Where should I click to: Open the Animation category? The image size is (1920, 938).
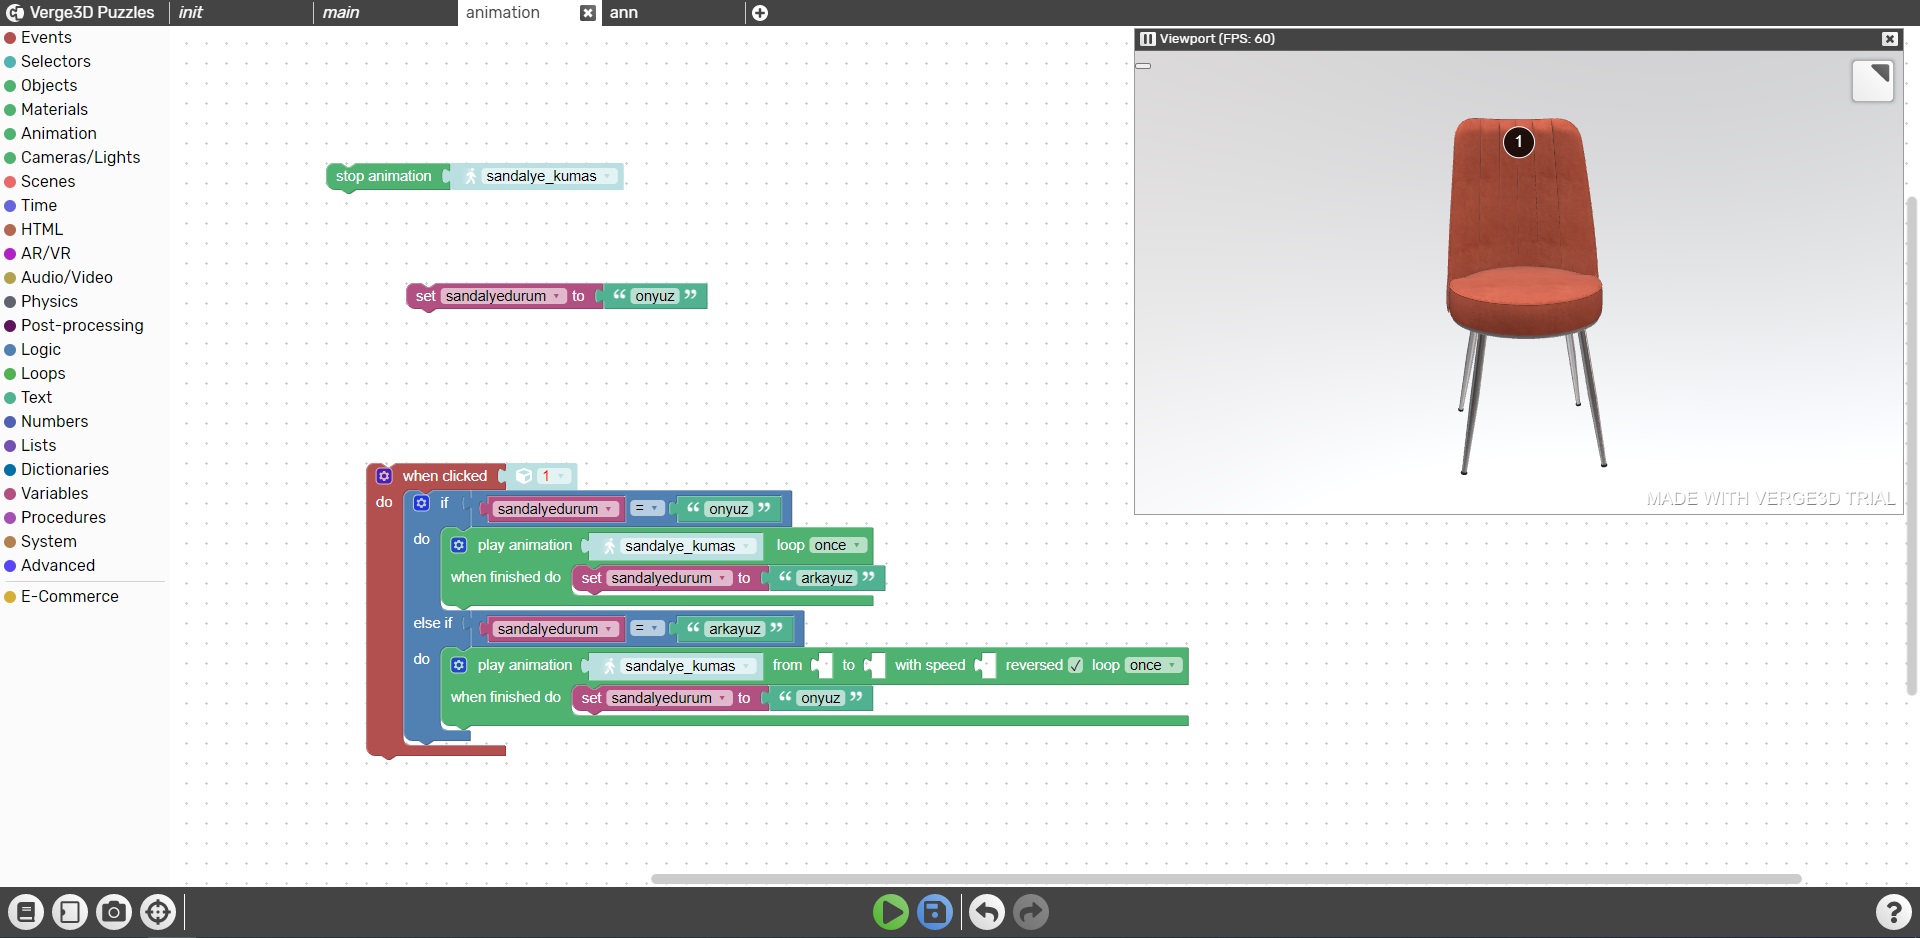coord(59,133)
